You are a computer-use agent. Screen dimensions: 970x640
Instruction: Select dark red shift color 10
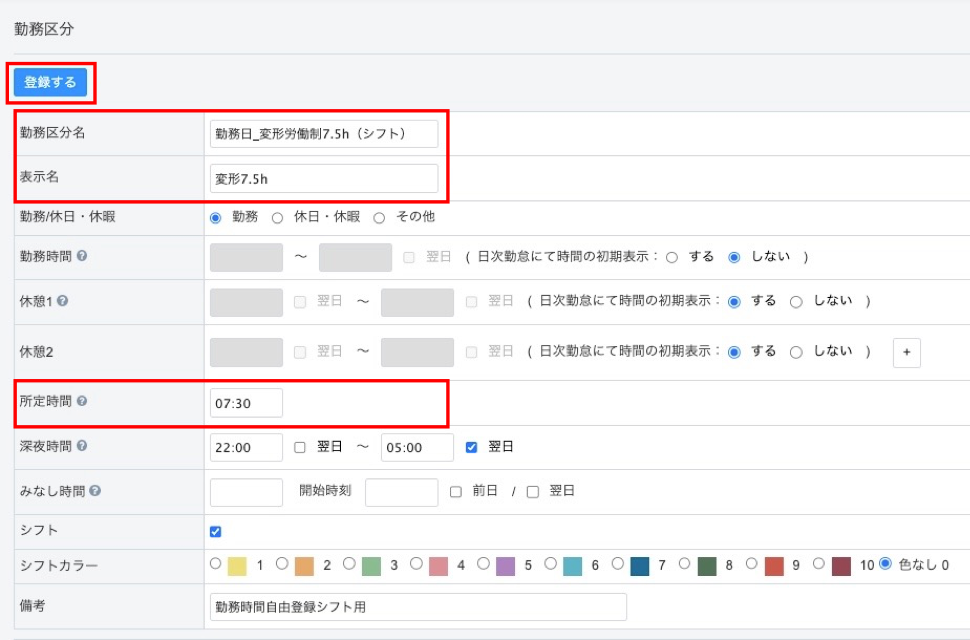point(819,564)
